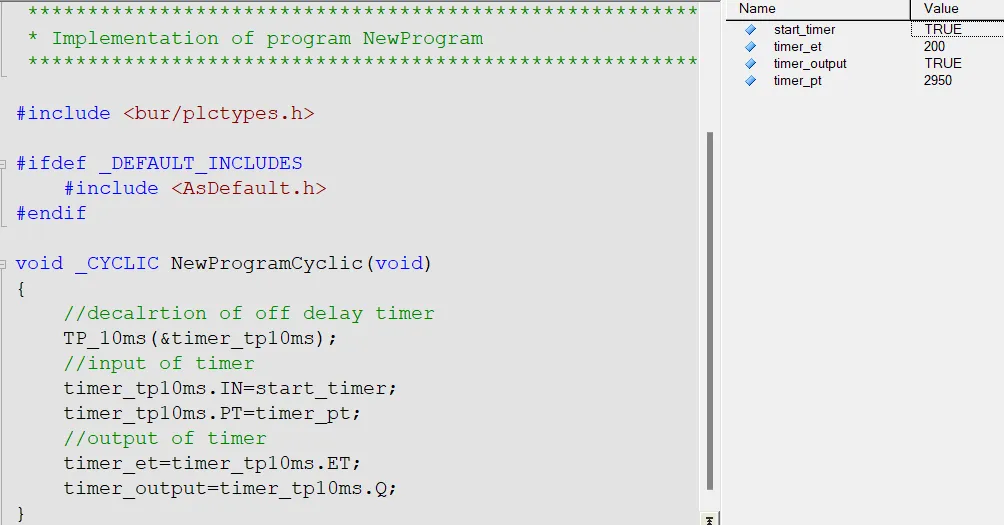
Task: Click the '#endif' line
Action: tap(51, 213)
